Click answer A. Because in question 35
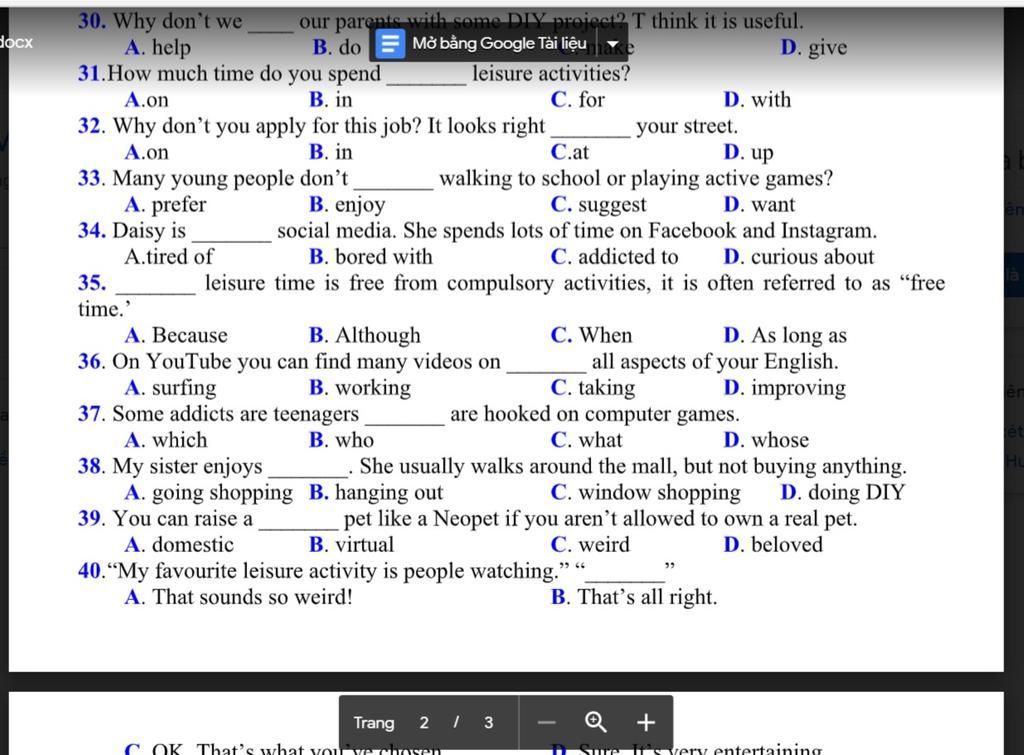This screenshot has height=755, width=1024. point(176,335)
